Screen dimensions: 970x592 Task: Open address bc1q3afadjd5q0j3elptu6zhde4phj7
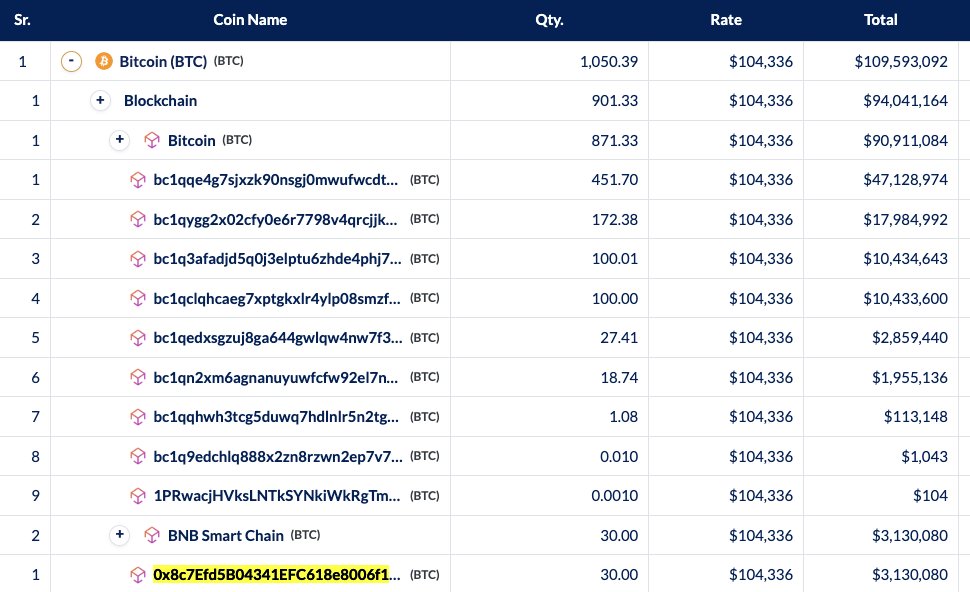point(277,259)
